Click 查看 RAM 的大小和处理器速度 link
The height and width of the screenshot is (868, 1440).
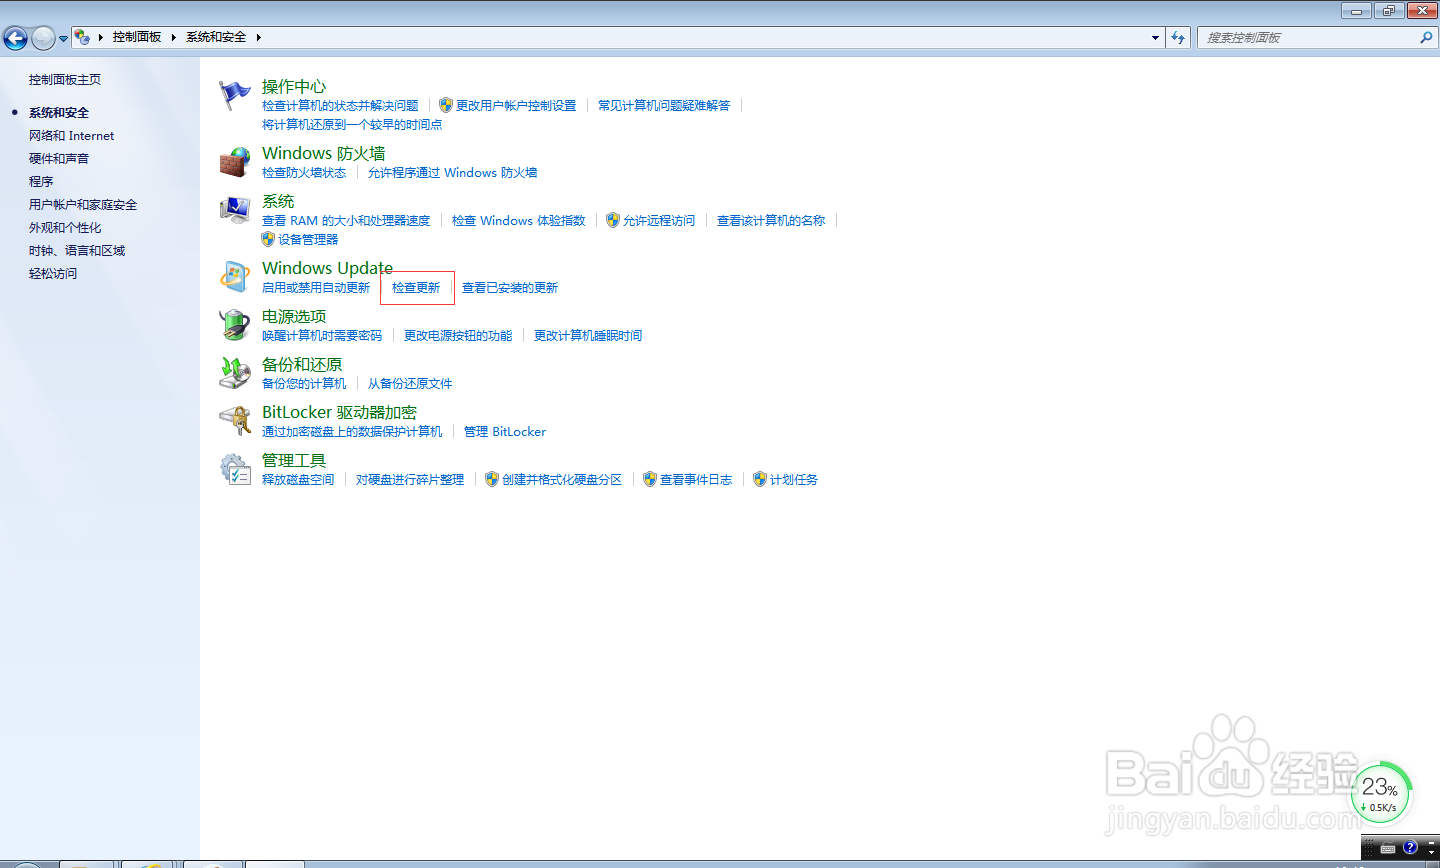(x=346, y=220)
